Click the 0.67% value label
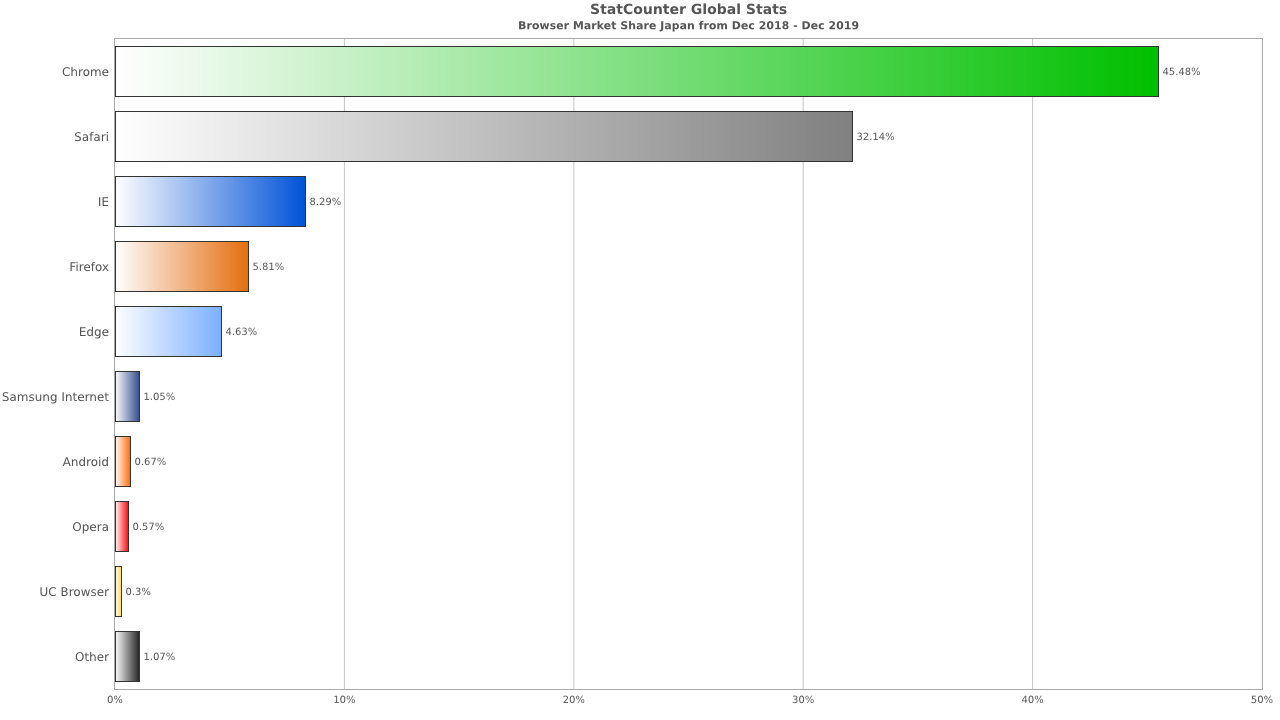The width and height of the screenshot is (1280, 720). [150, 462]
